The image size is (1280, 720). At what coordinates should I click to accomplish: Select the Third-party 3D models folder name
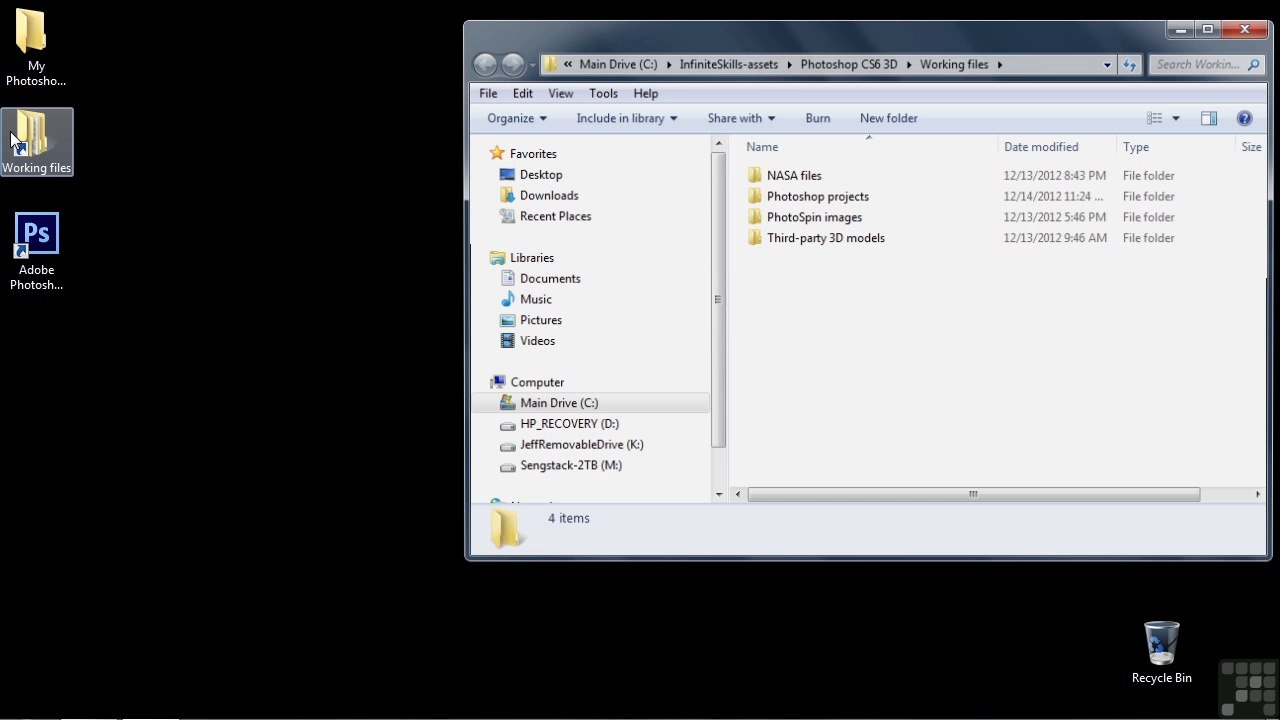826,238
